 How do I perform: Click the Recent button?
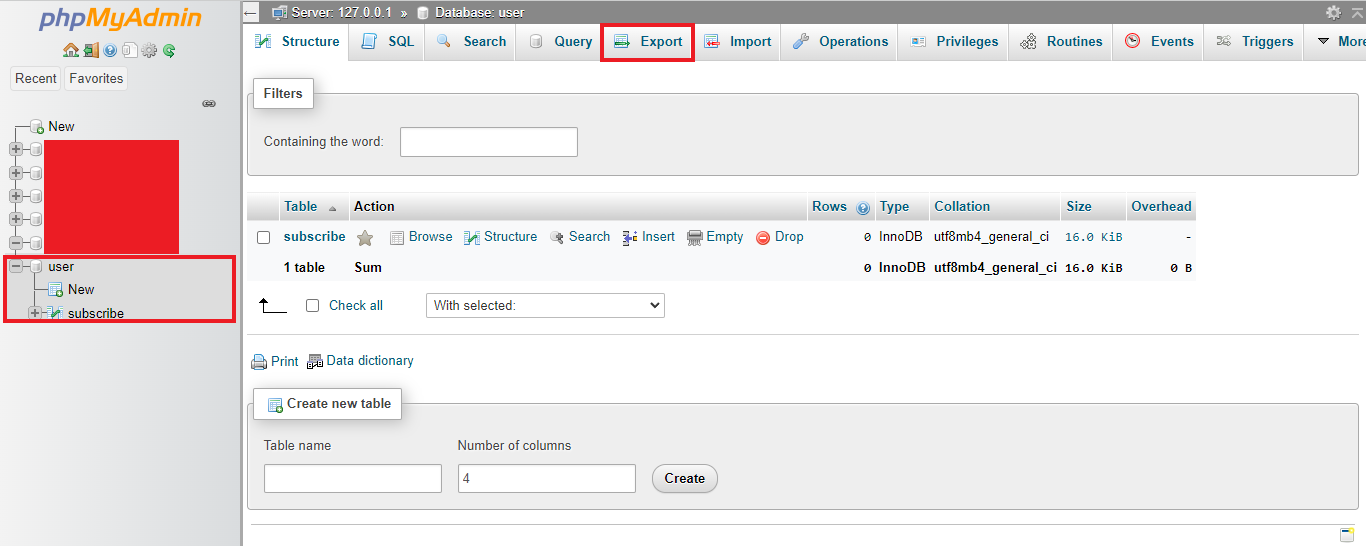click(36, 78)
